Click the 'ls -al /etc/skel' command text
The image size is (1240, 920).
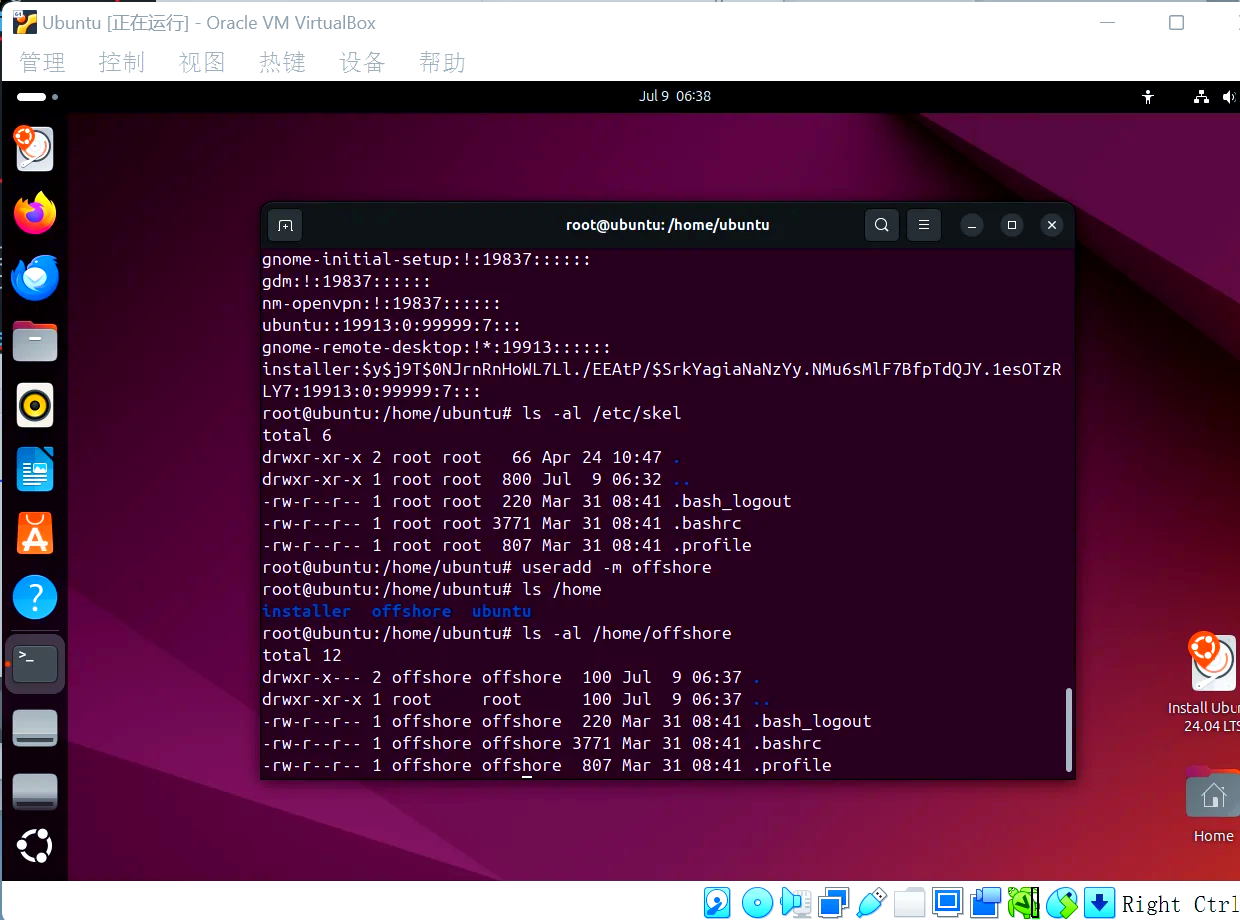601,413
